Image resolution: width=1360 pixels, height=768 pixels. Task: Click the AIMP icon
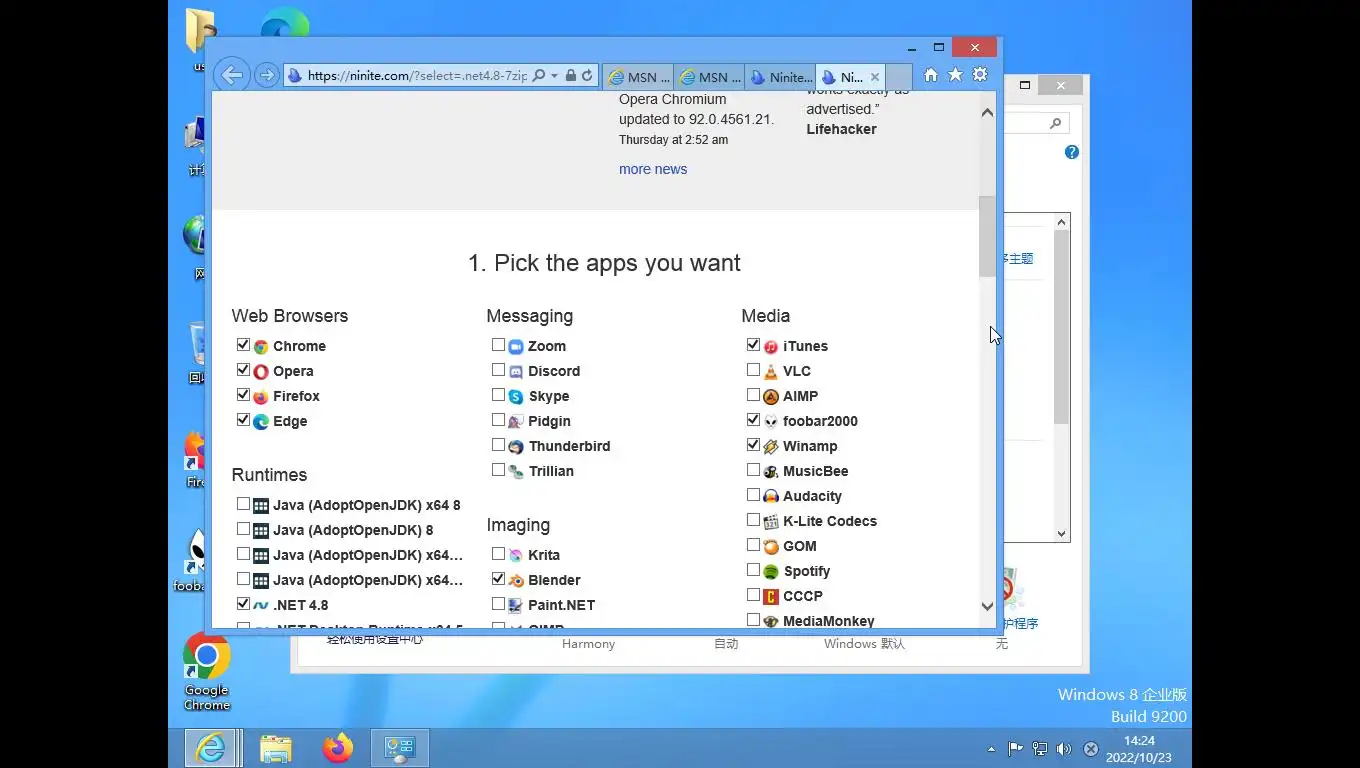(x=771, y=396)
